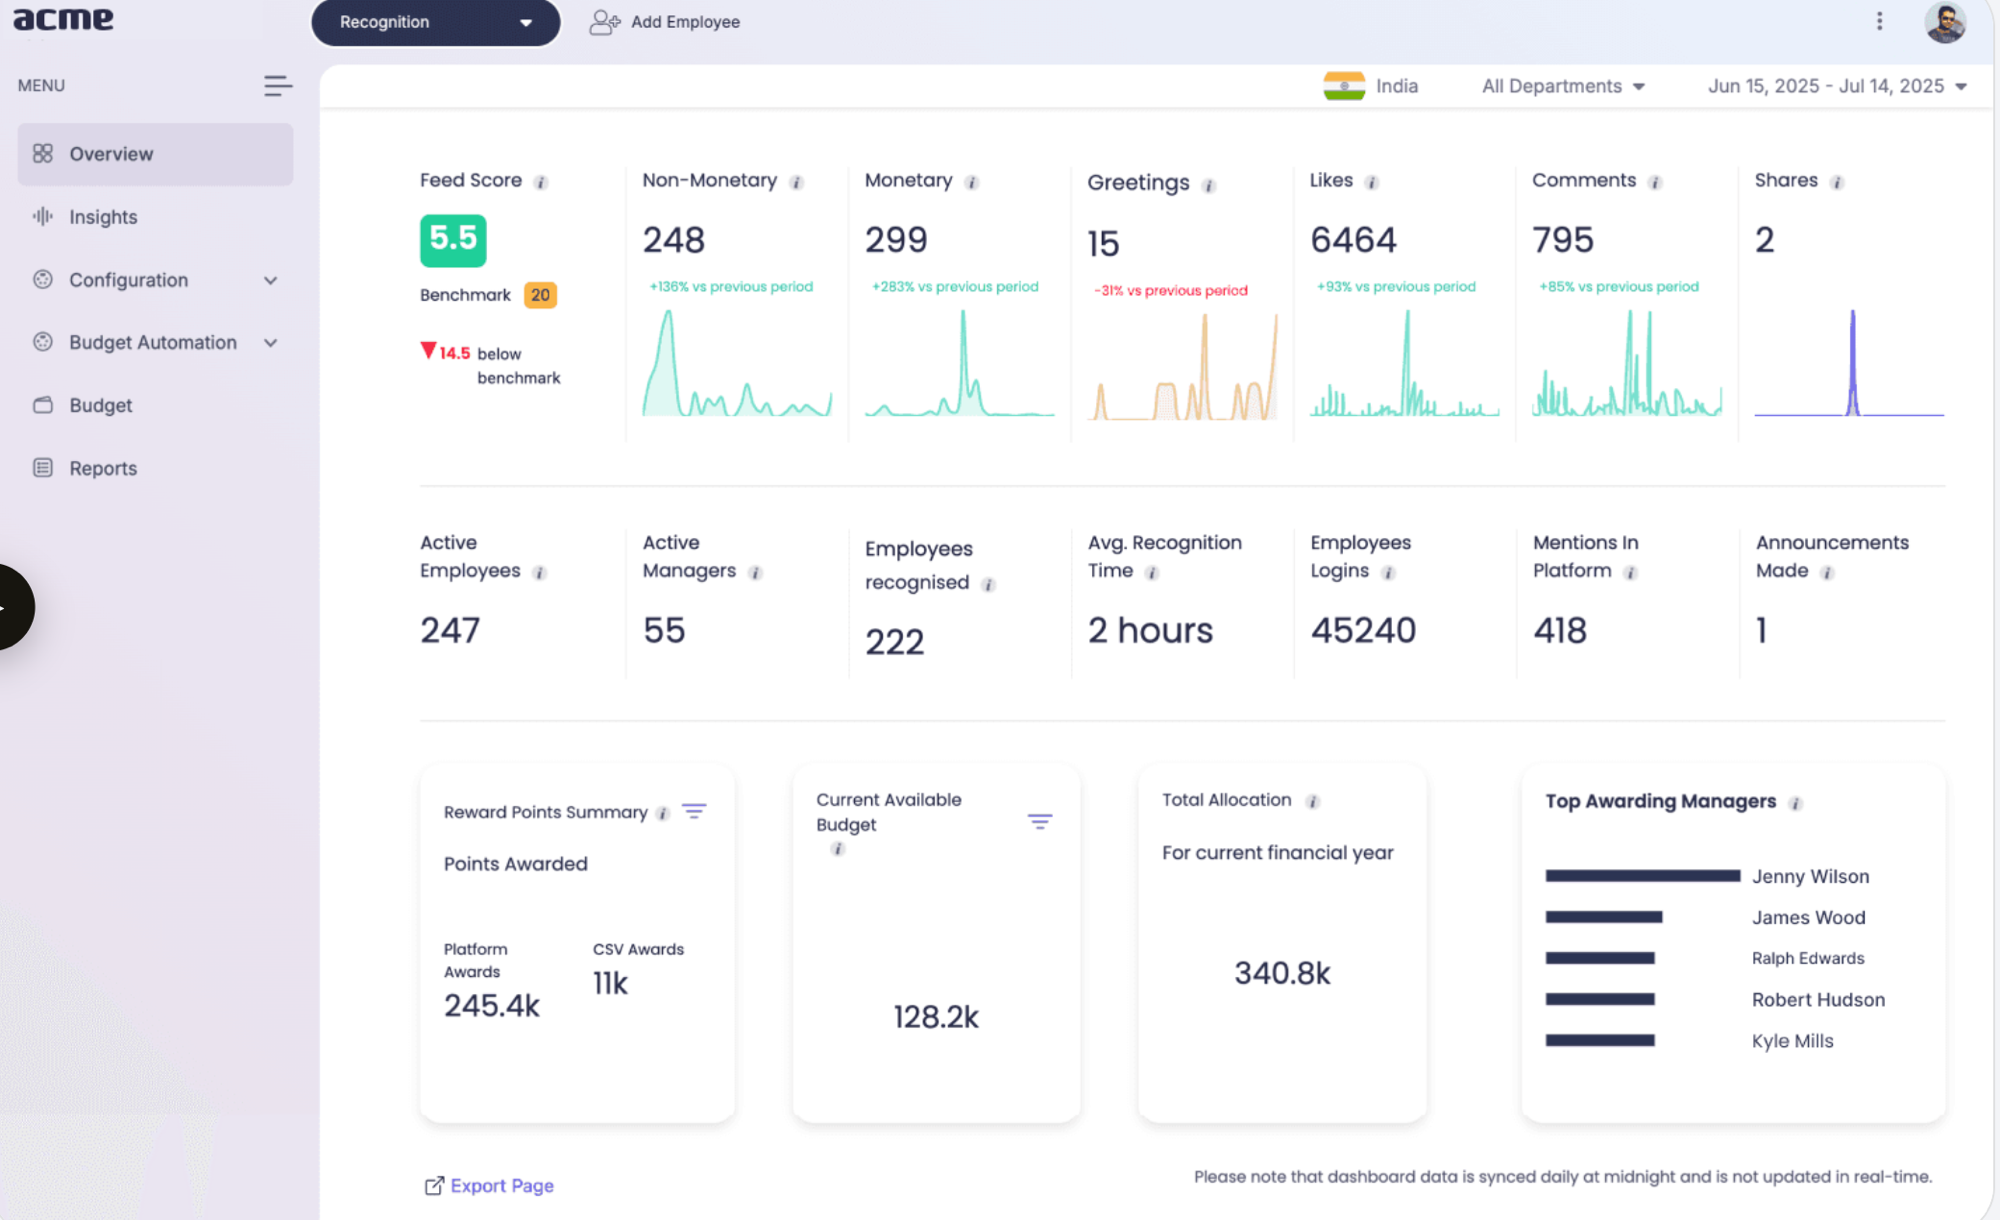Image resolution: width=2000 pixels, height=1220 pixels.
Task: Click the Current Available Budget info icon
Action: (838, 849)
